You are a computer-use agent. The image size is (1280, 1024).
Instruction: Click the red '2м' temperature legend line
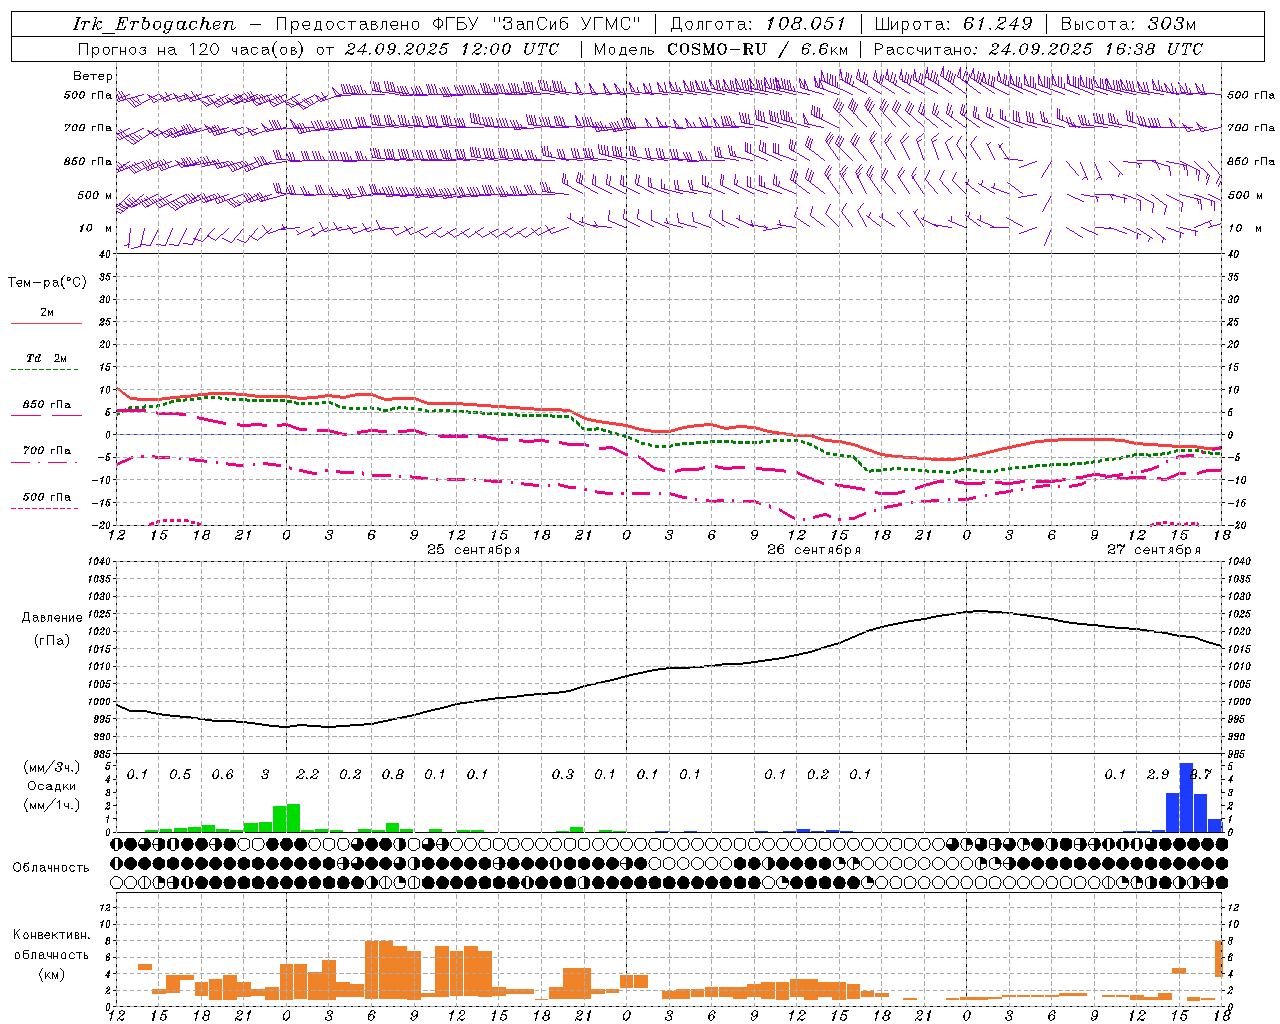coord(47,323)
